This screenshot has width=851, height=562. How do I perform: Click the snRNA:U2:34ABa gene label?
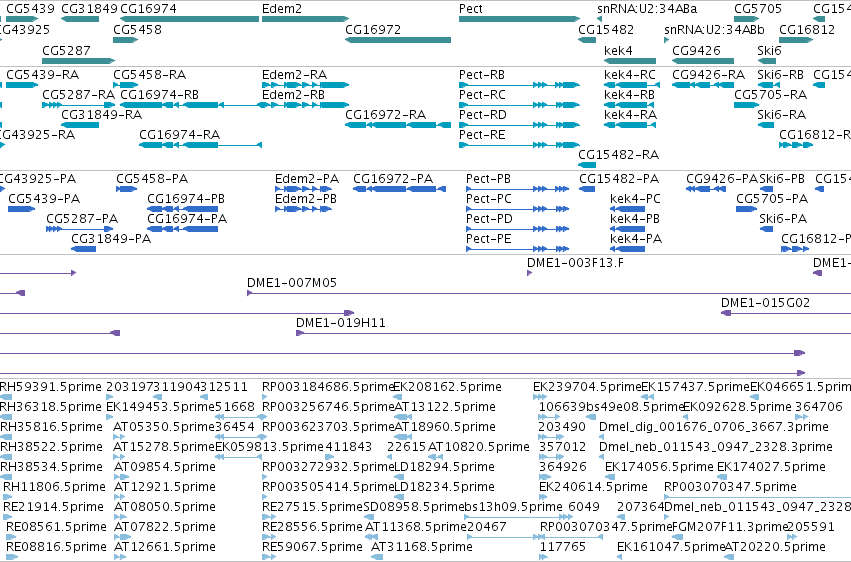(x=647, y=9)
